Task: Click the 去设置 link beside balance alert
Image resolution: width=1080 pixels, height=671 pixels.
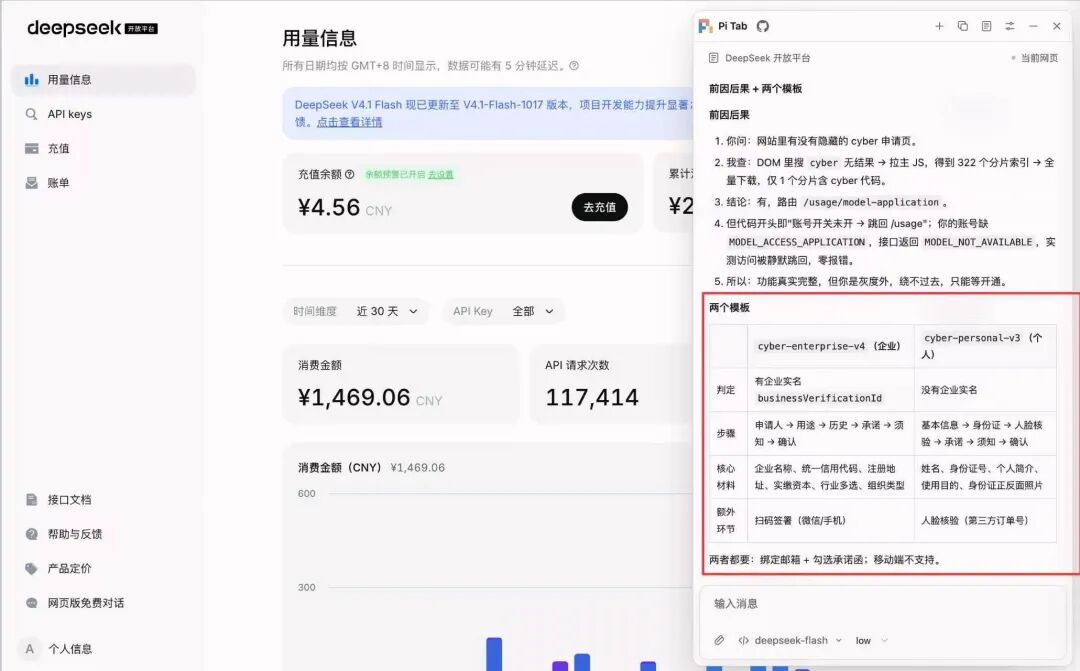Action: (x=441, y=175)
